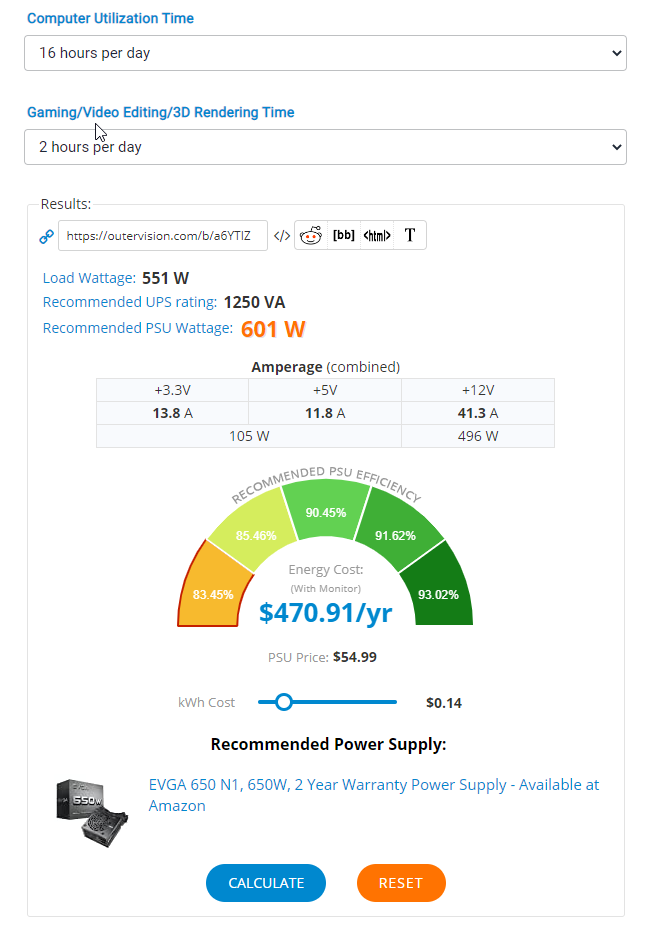Select the 93.02% efficiency gauge segment

pyautogui.click(x=438, y=593)
